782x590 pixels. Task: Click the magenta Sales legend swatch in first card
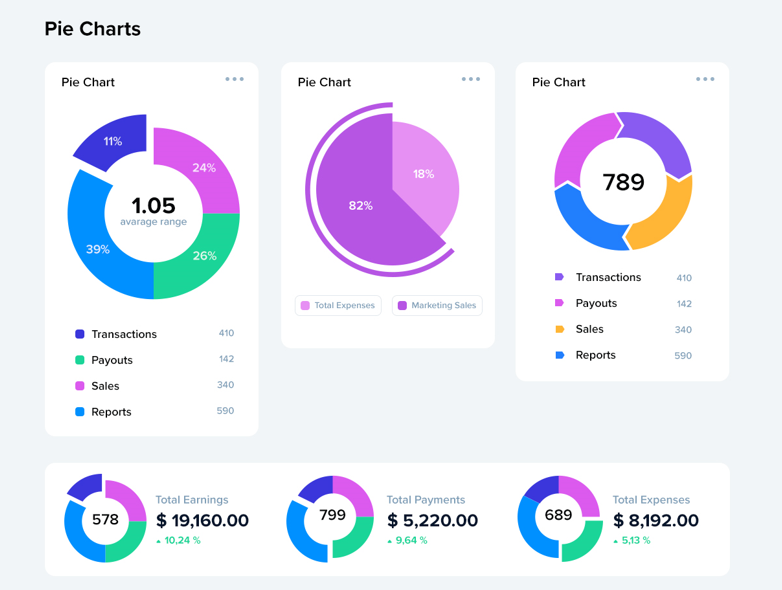click(80, 386)
